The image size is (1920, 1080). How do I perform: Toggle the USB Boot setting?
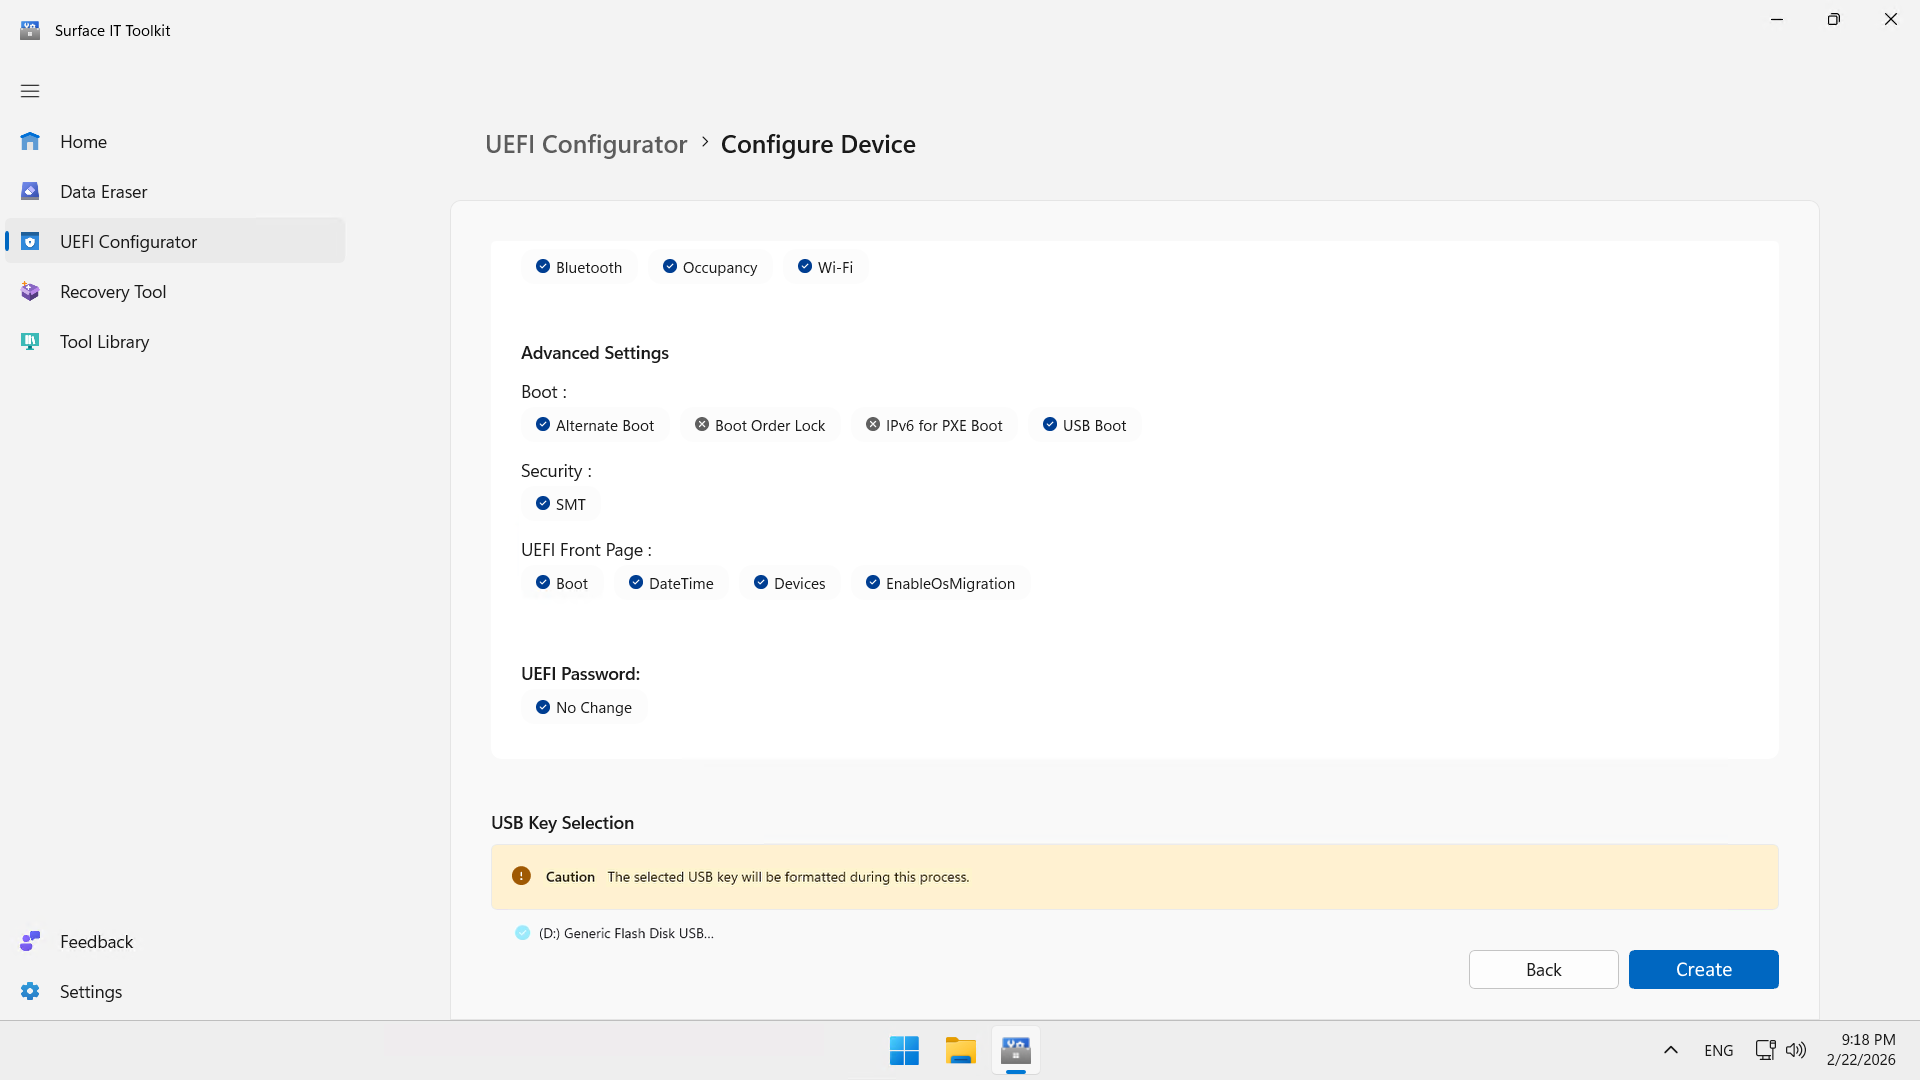coord(1084,425)
